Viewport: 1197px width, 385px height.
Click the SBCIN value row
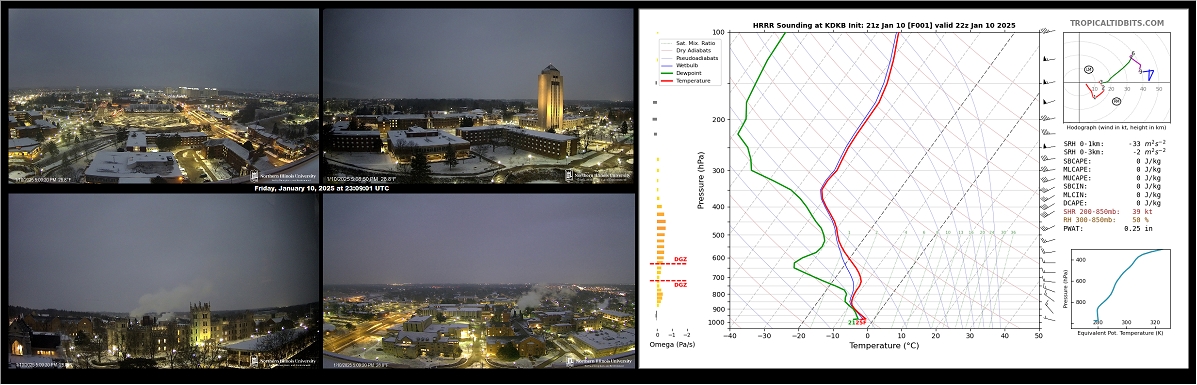1112,186
